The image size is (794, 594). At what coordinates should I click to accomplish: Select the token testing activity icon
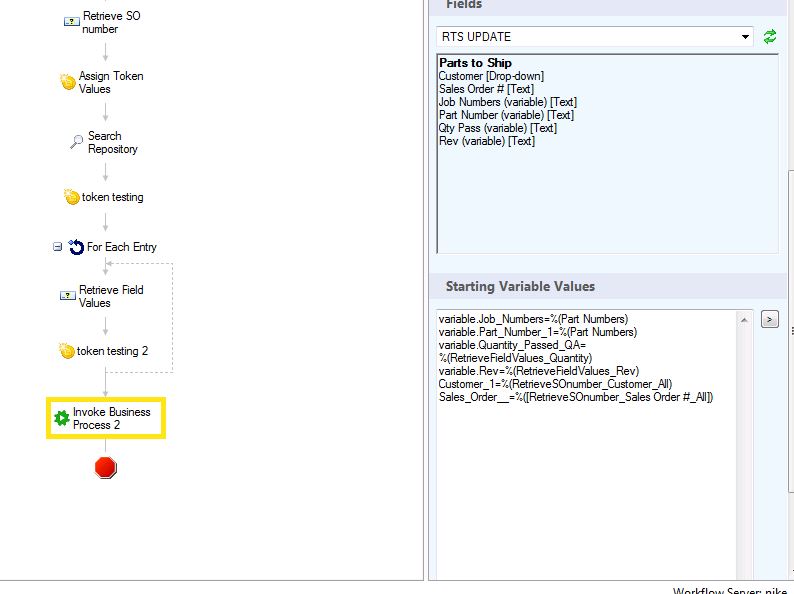pos(71,196)
